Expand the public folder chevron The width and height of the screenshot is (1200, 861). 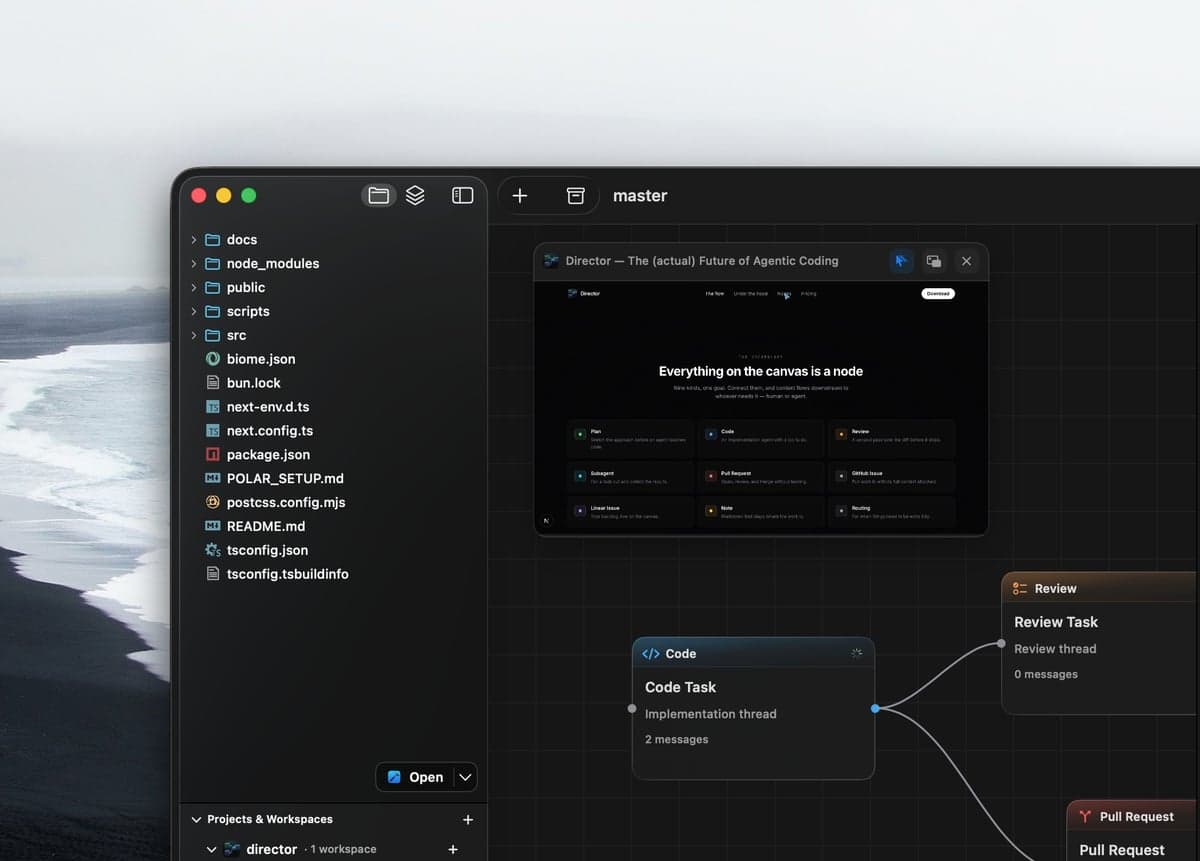194,288
